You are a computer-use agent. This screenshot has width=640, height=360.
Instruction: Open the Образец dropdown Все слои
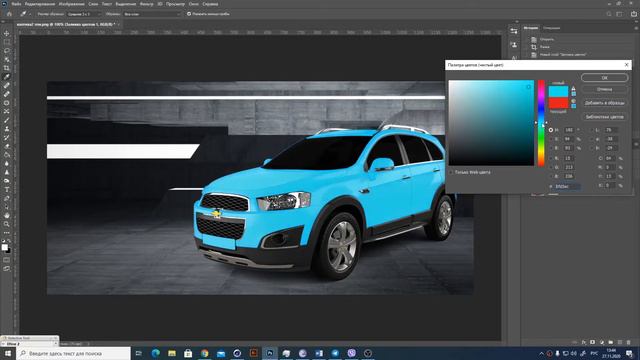click(152, 14)
